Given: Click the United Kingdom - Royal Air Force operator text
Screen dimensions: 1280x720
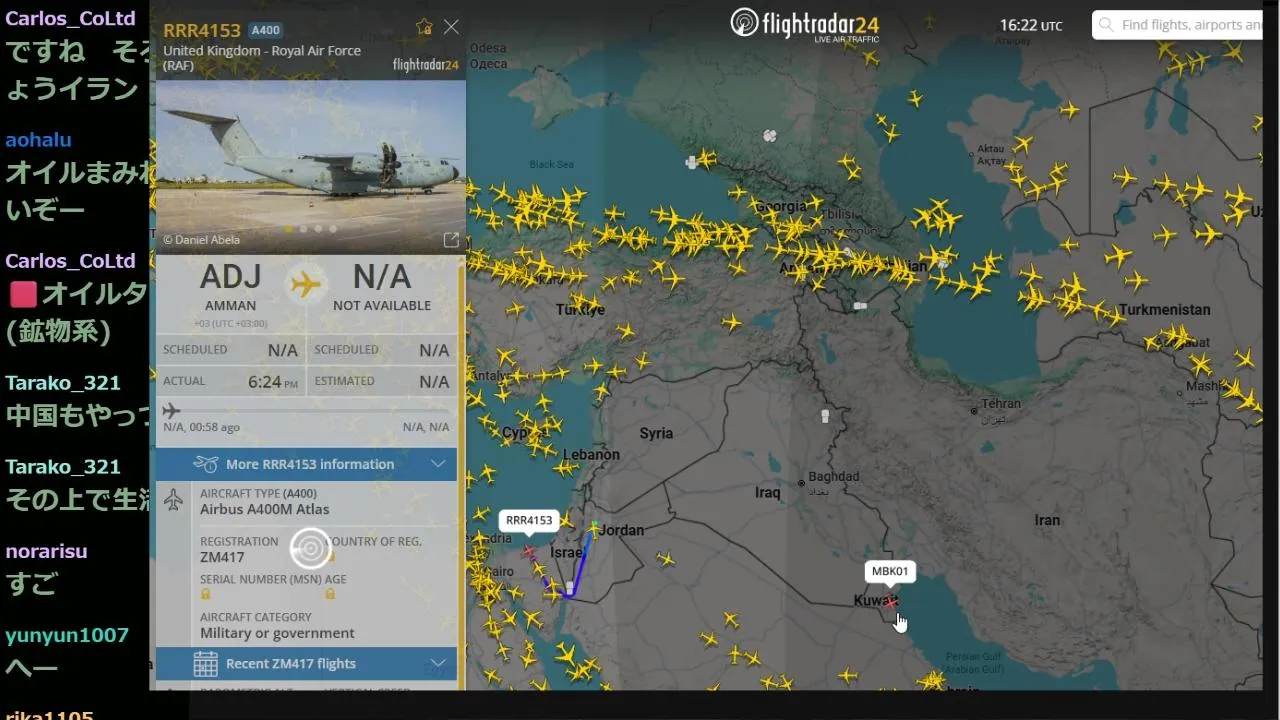Looking at the screenshot, I should (x=262, y=58).
